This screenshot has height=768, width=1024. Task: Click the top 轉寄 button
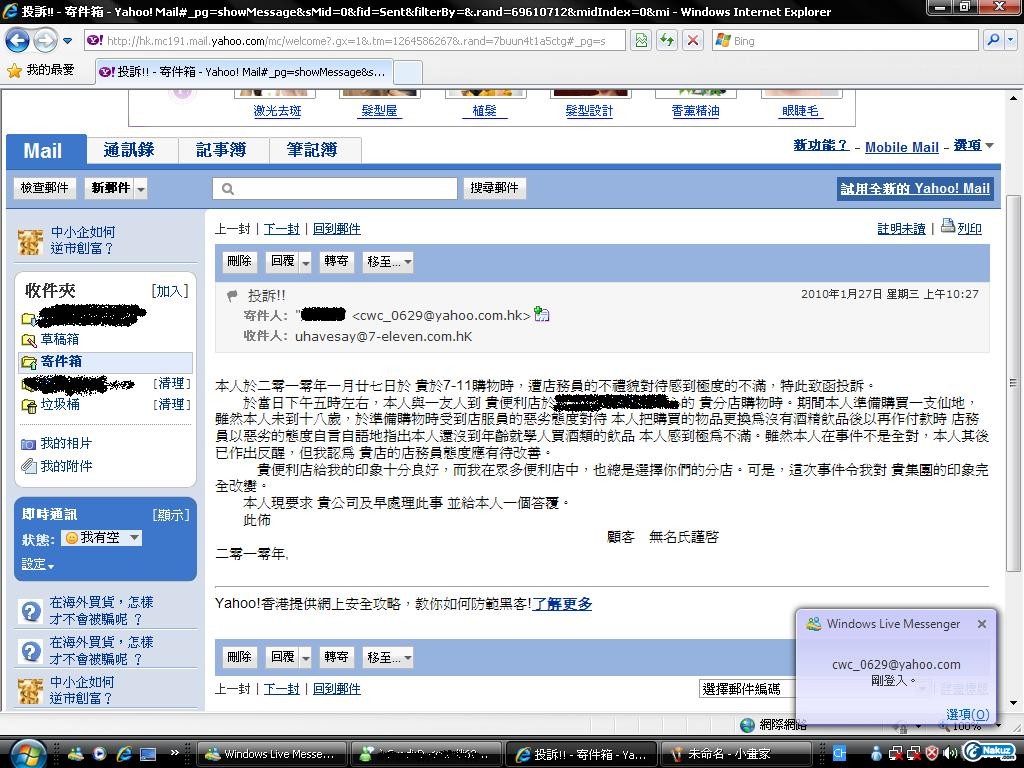(x=336, y=261)
